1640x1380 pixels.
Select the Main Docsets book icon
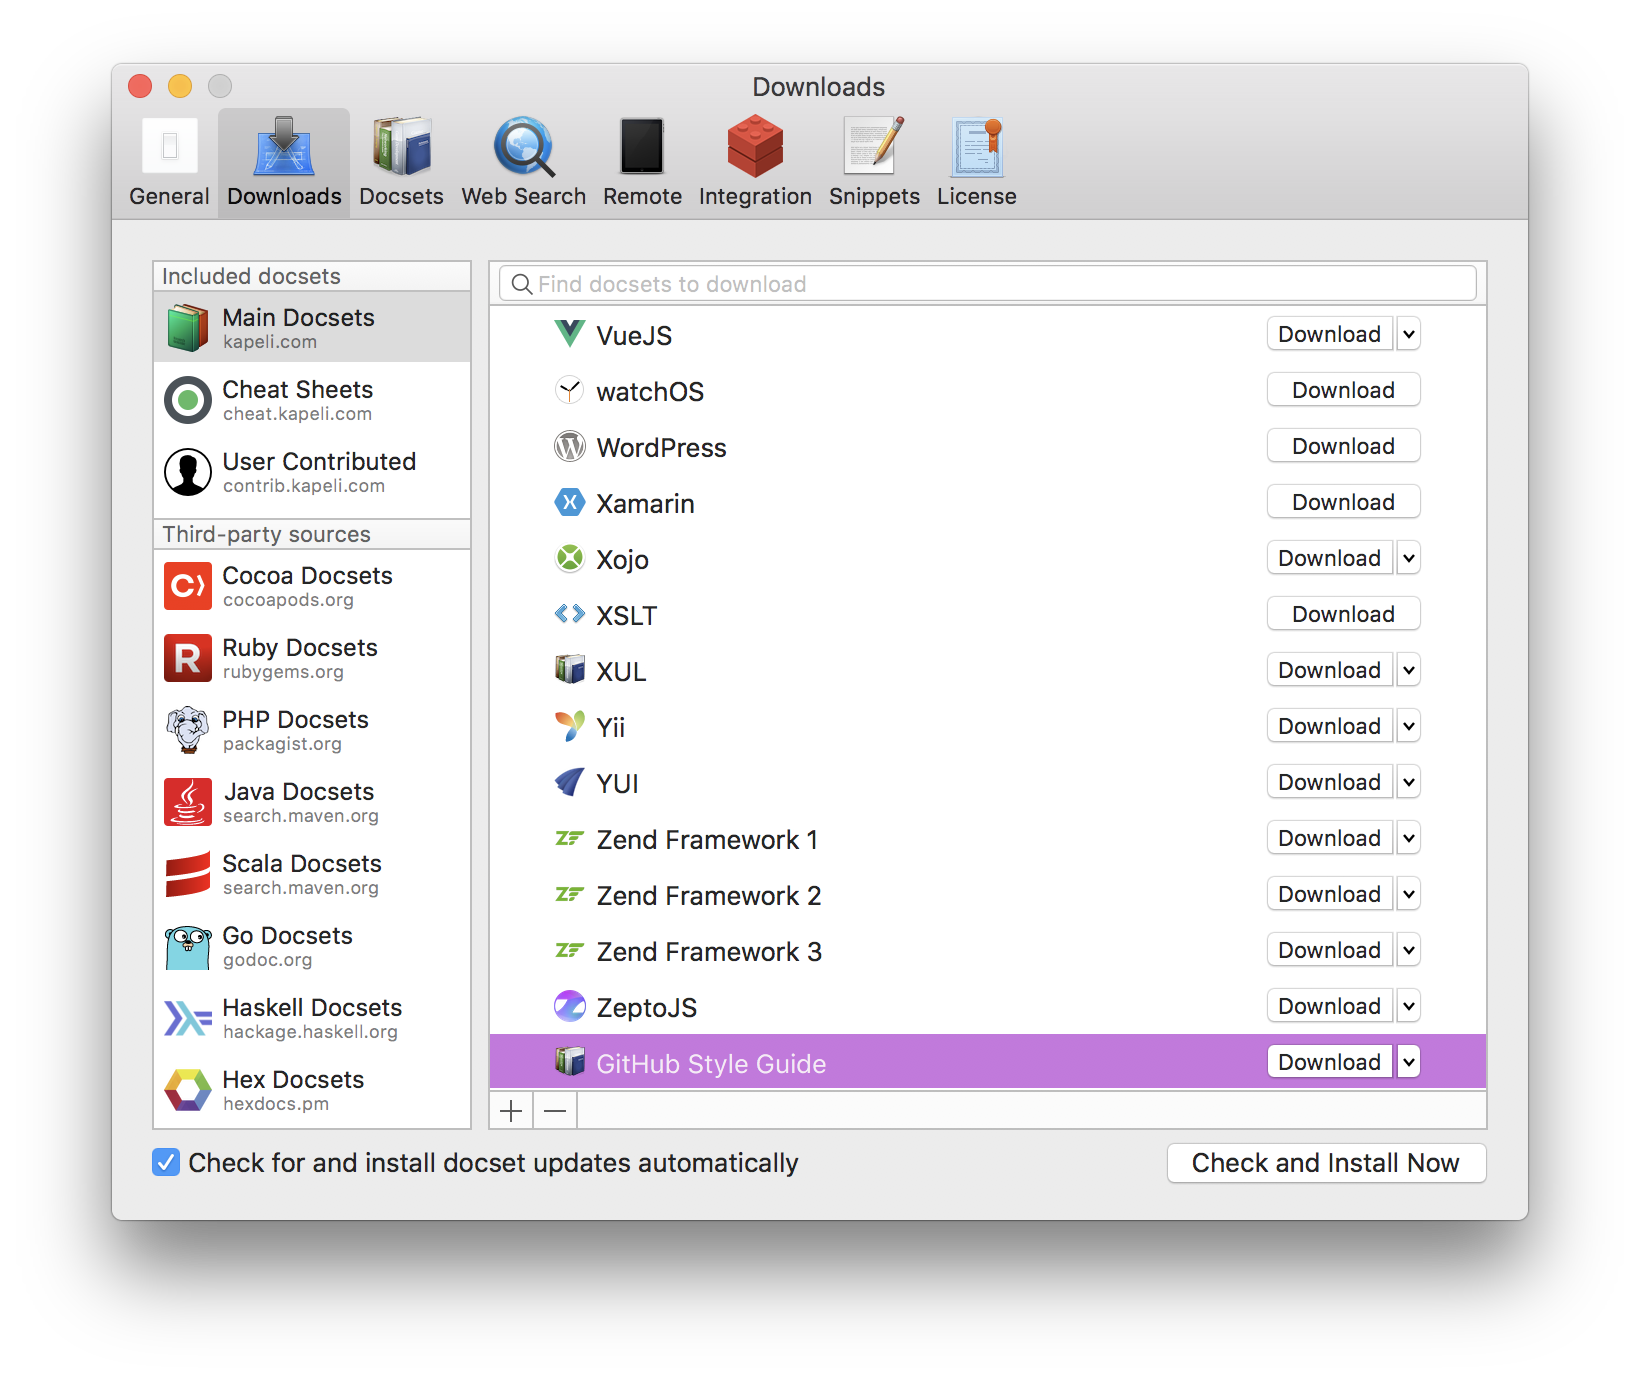[188, 328]
